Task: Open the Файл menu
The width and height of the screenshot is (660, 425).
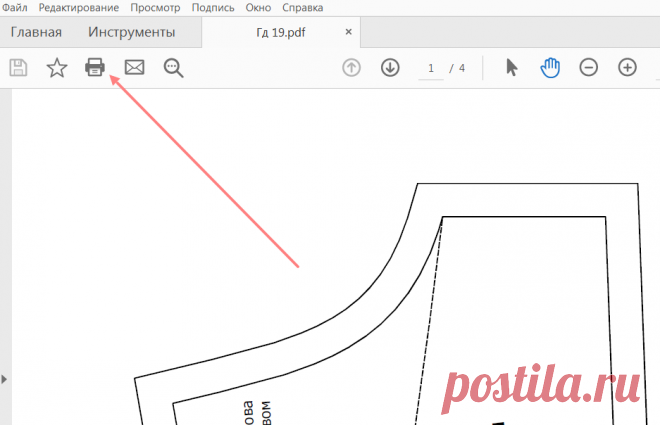Action: [x=15, y=7]
